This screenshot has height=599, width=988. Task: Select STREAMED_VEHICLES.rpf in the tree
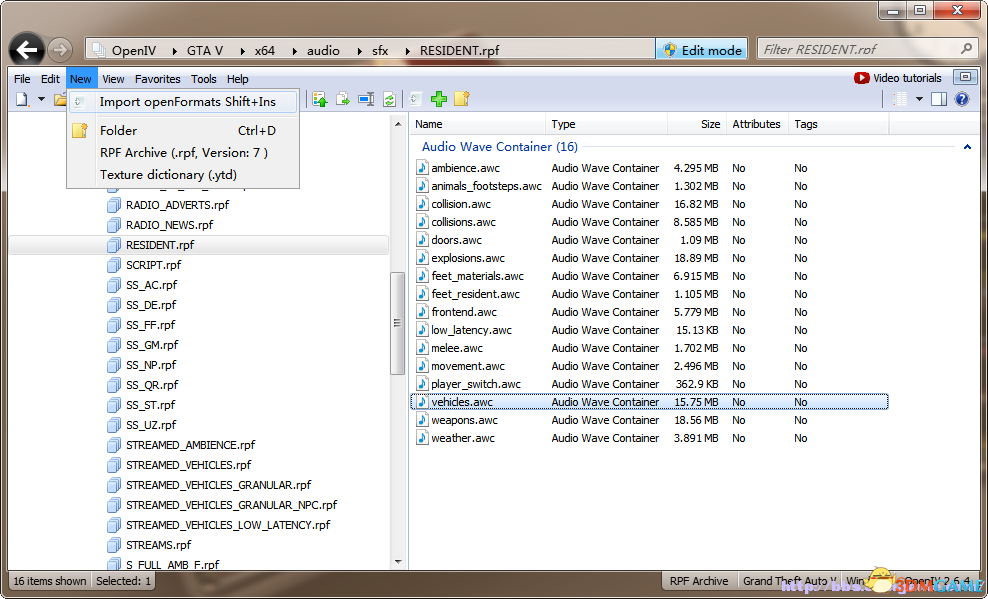[188, 465]
